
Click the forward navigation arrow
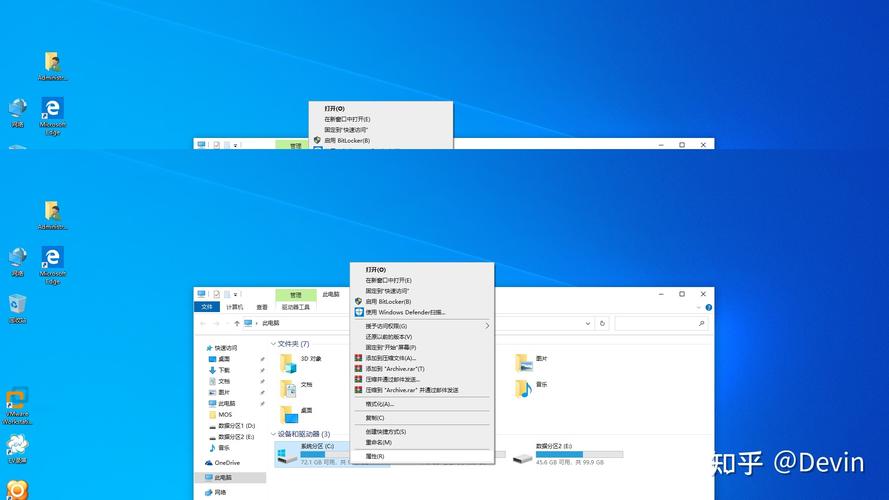(x=217, y=323)
